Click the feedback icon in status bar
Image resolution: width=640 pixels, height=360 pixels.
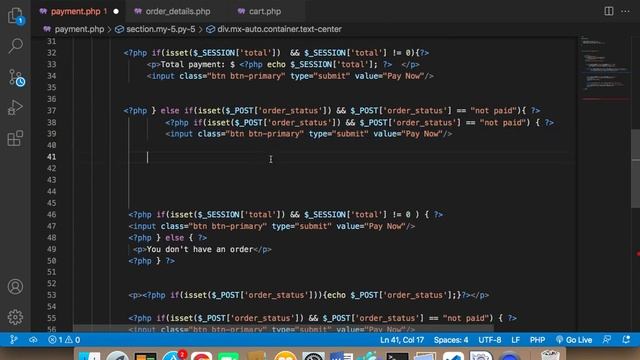607,340
